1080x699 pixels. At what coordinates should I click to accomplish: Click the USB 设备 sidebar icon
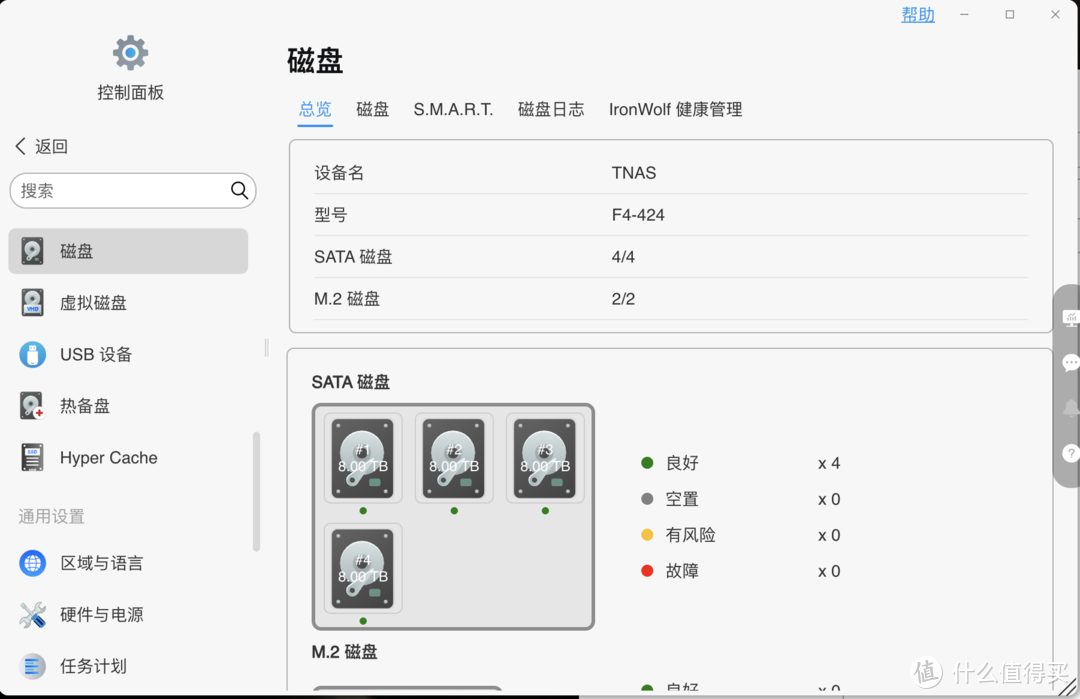pos(93,354)
